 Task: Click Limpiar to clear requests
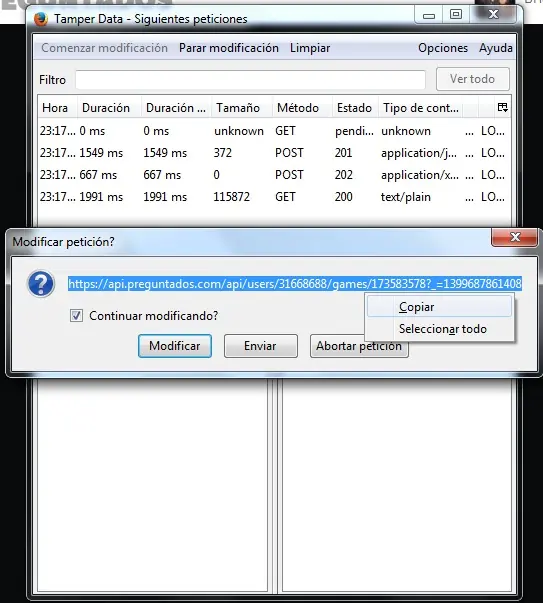(310, 48)
